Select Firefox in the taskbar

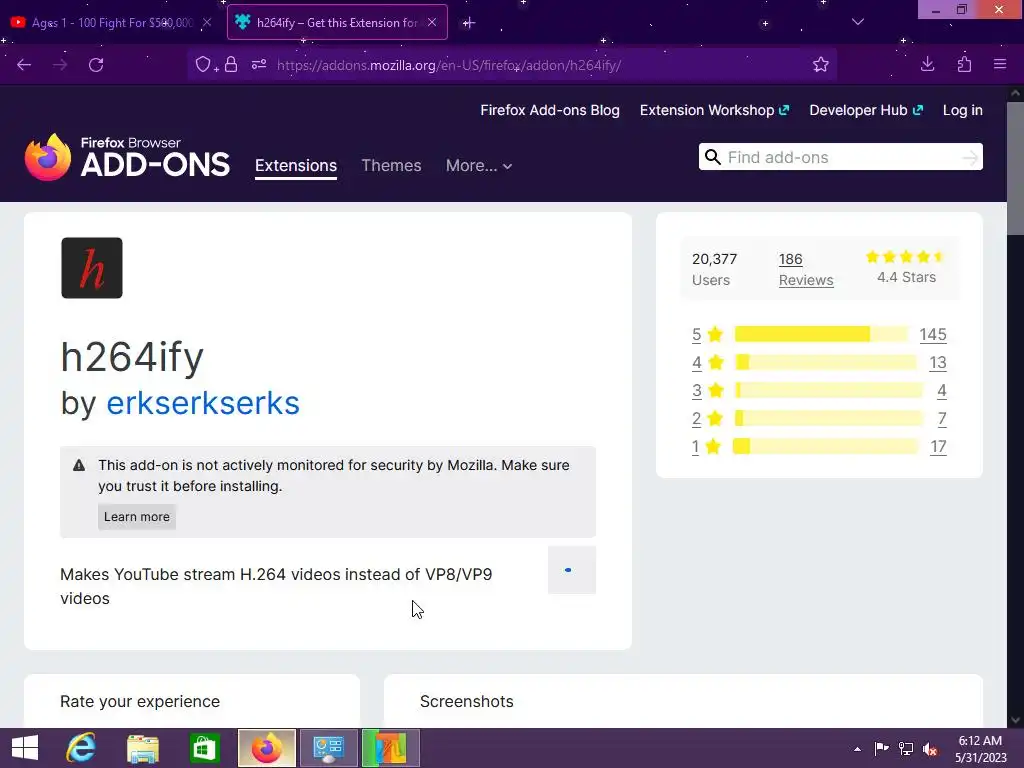pyautogui.click(x=266, y=748)
